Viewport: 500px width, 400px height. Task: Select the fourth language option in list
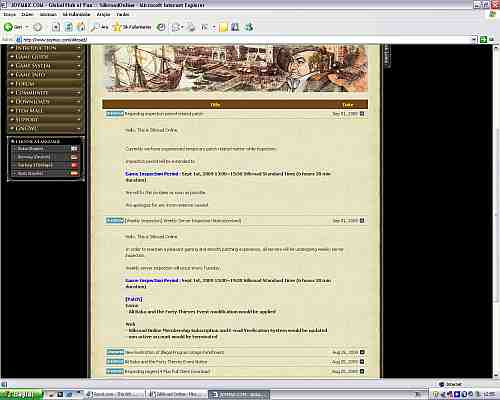[x=45, y=174]
